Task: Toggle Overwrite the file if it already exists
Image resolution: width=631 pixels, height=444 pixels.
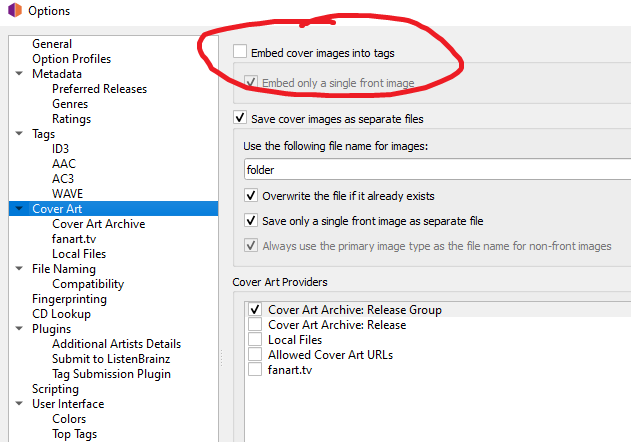Action: [x=251, y=196]
